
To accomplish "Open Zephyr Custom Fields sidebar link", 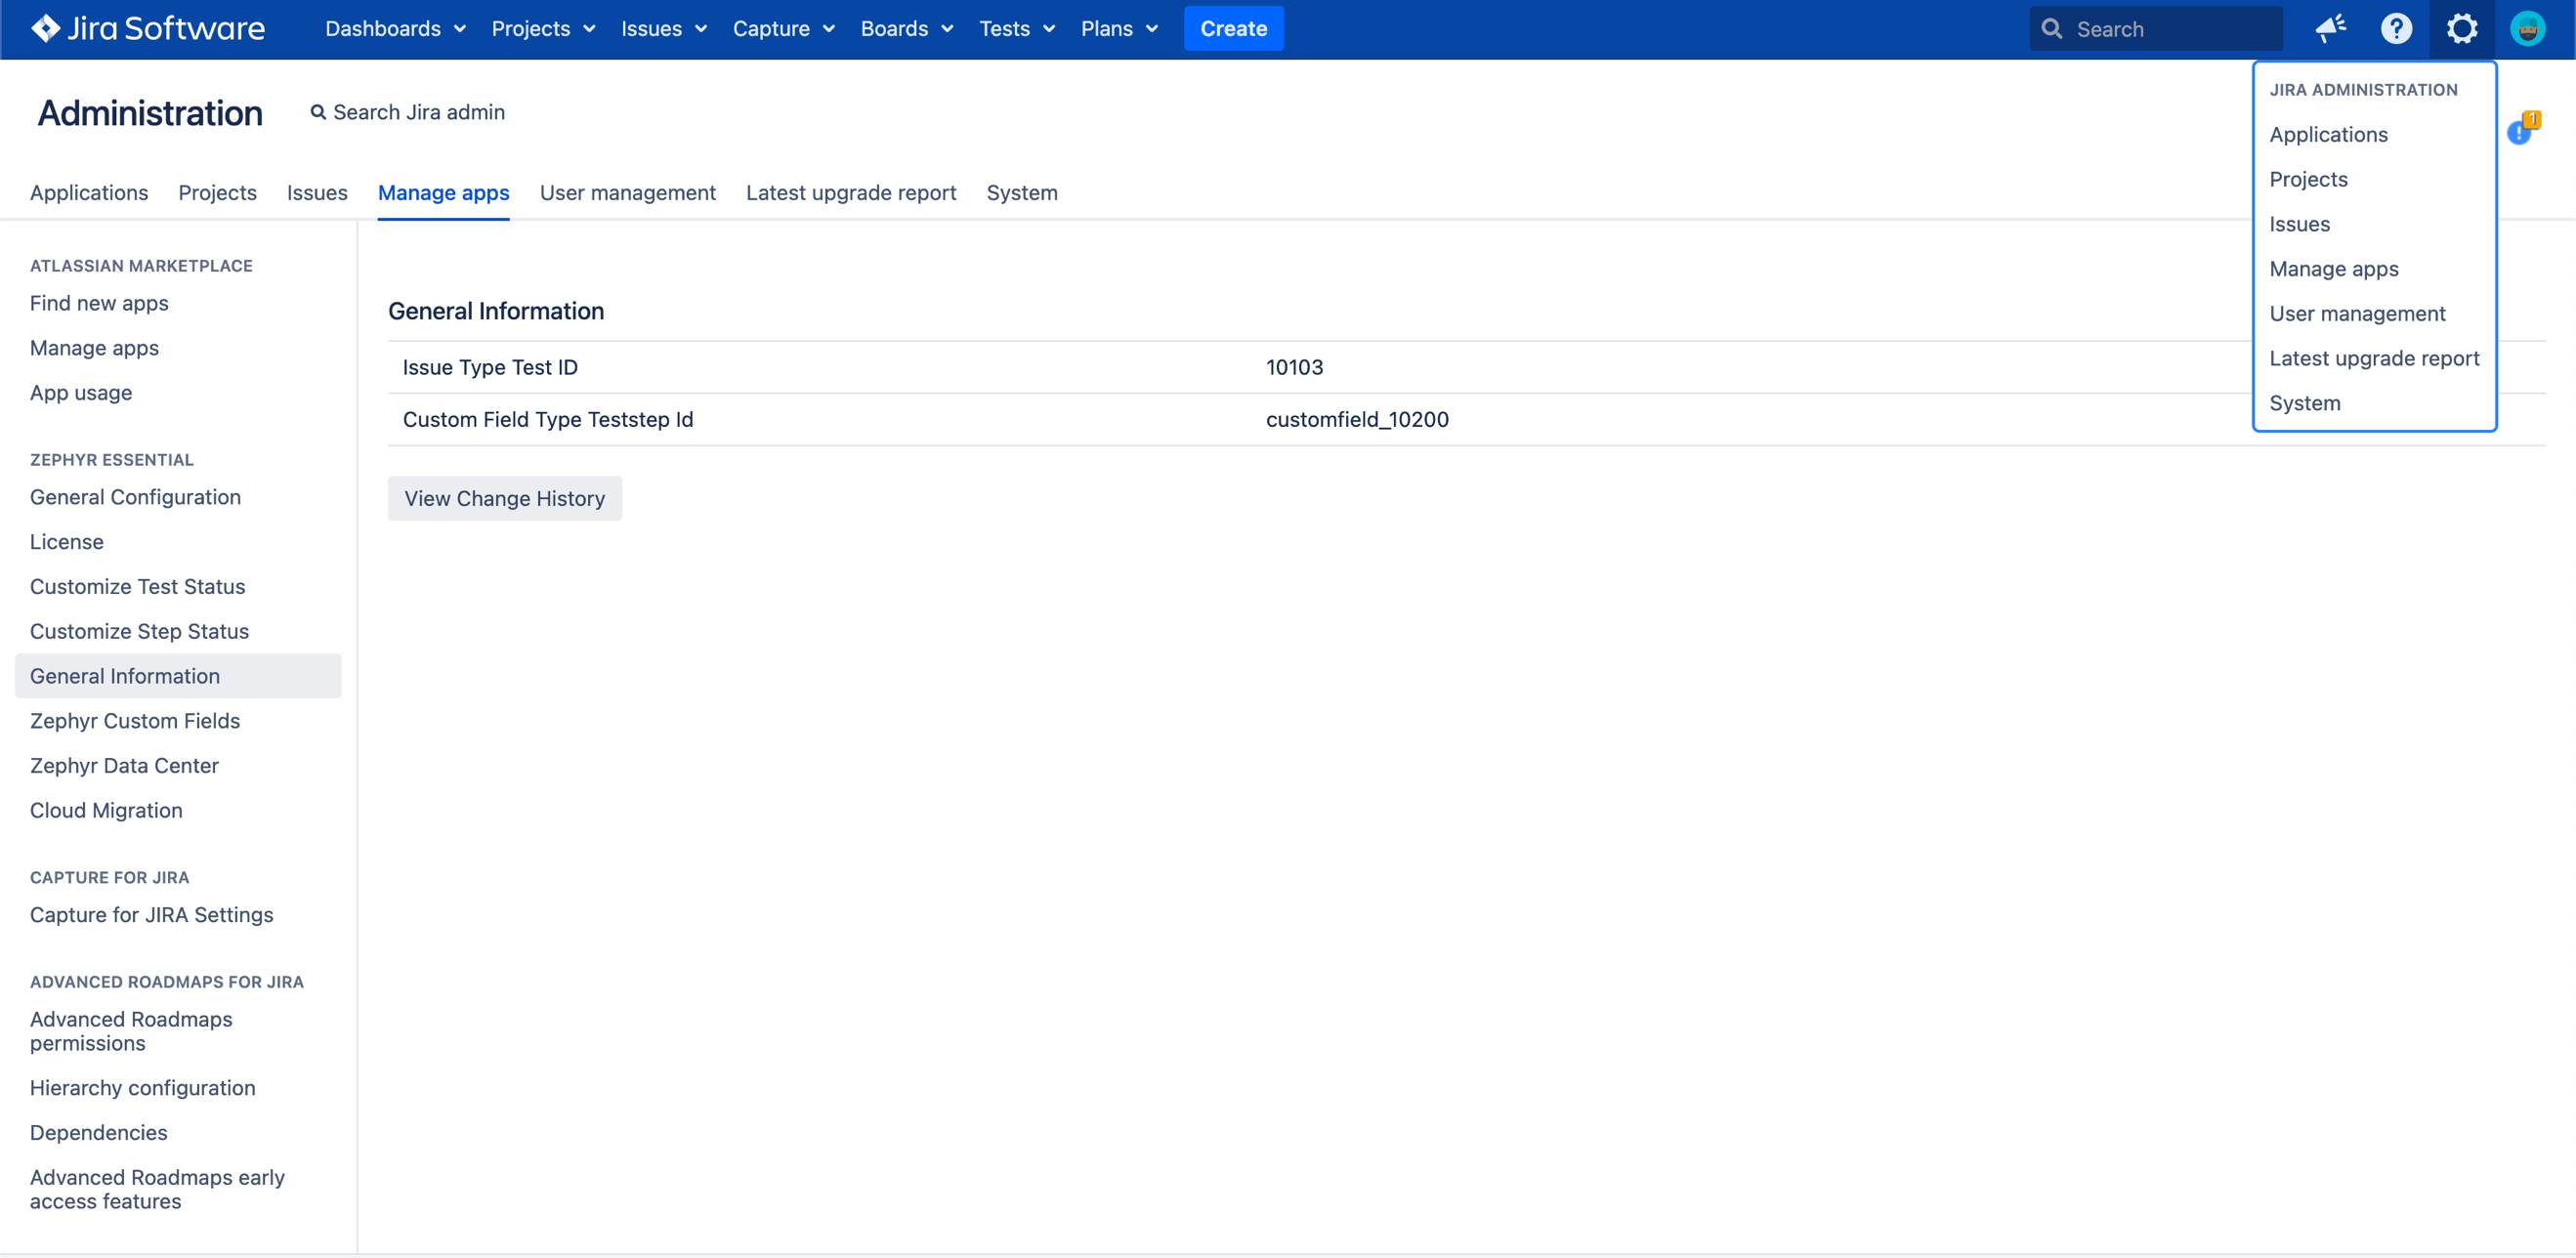I will 135,721.
